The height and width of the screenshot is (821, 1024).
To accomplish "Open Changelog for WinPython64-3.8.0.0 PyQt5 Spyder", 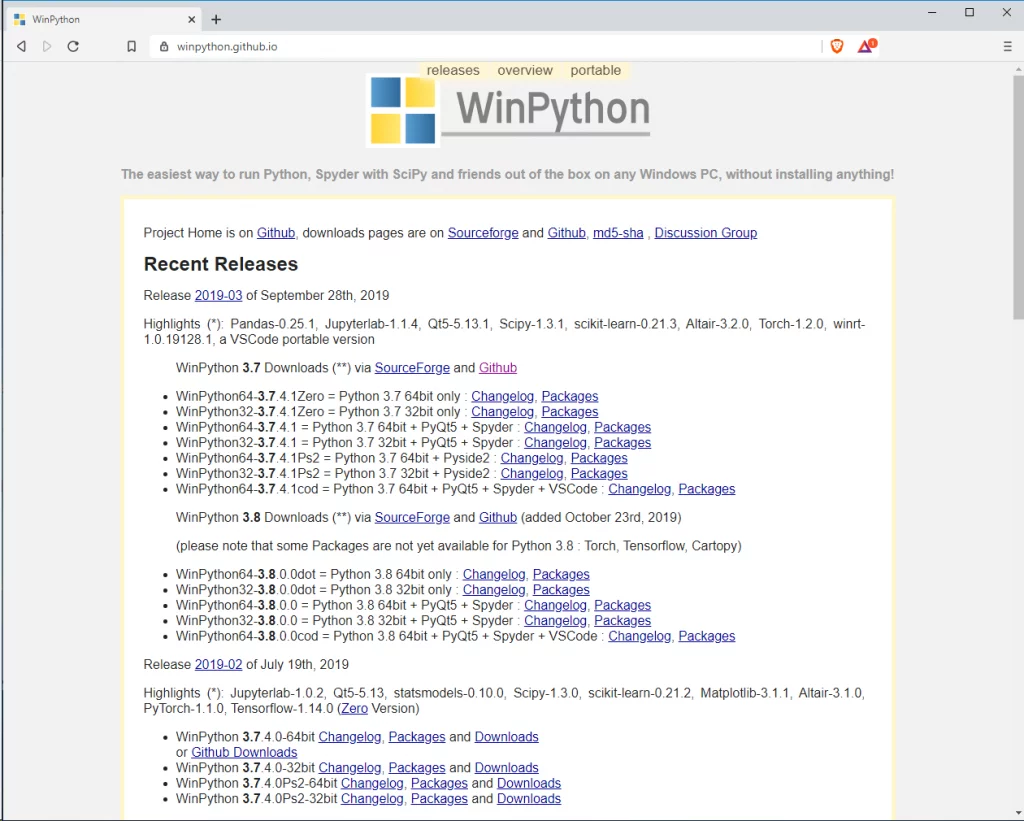I will click(555, 605).
